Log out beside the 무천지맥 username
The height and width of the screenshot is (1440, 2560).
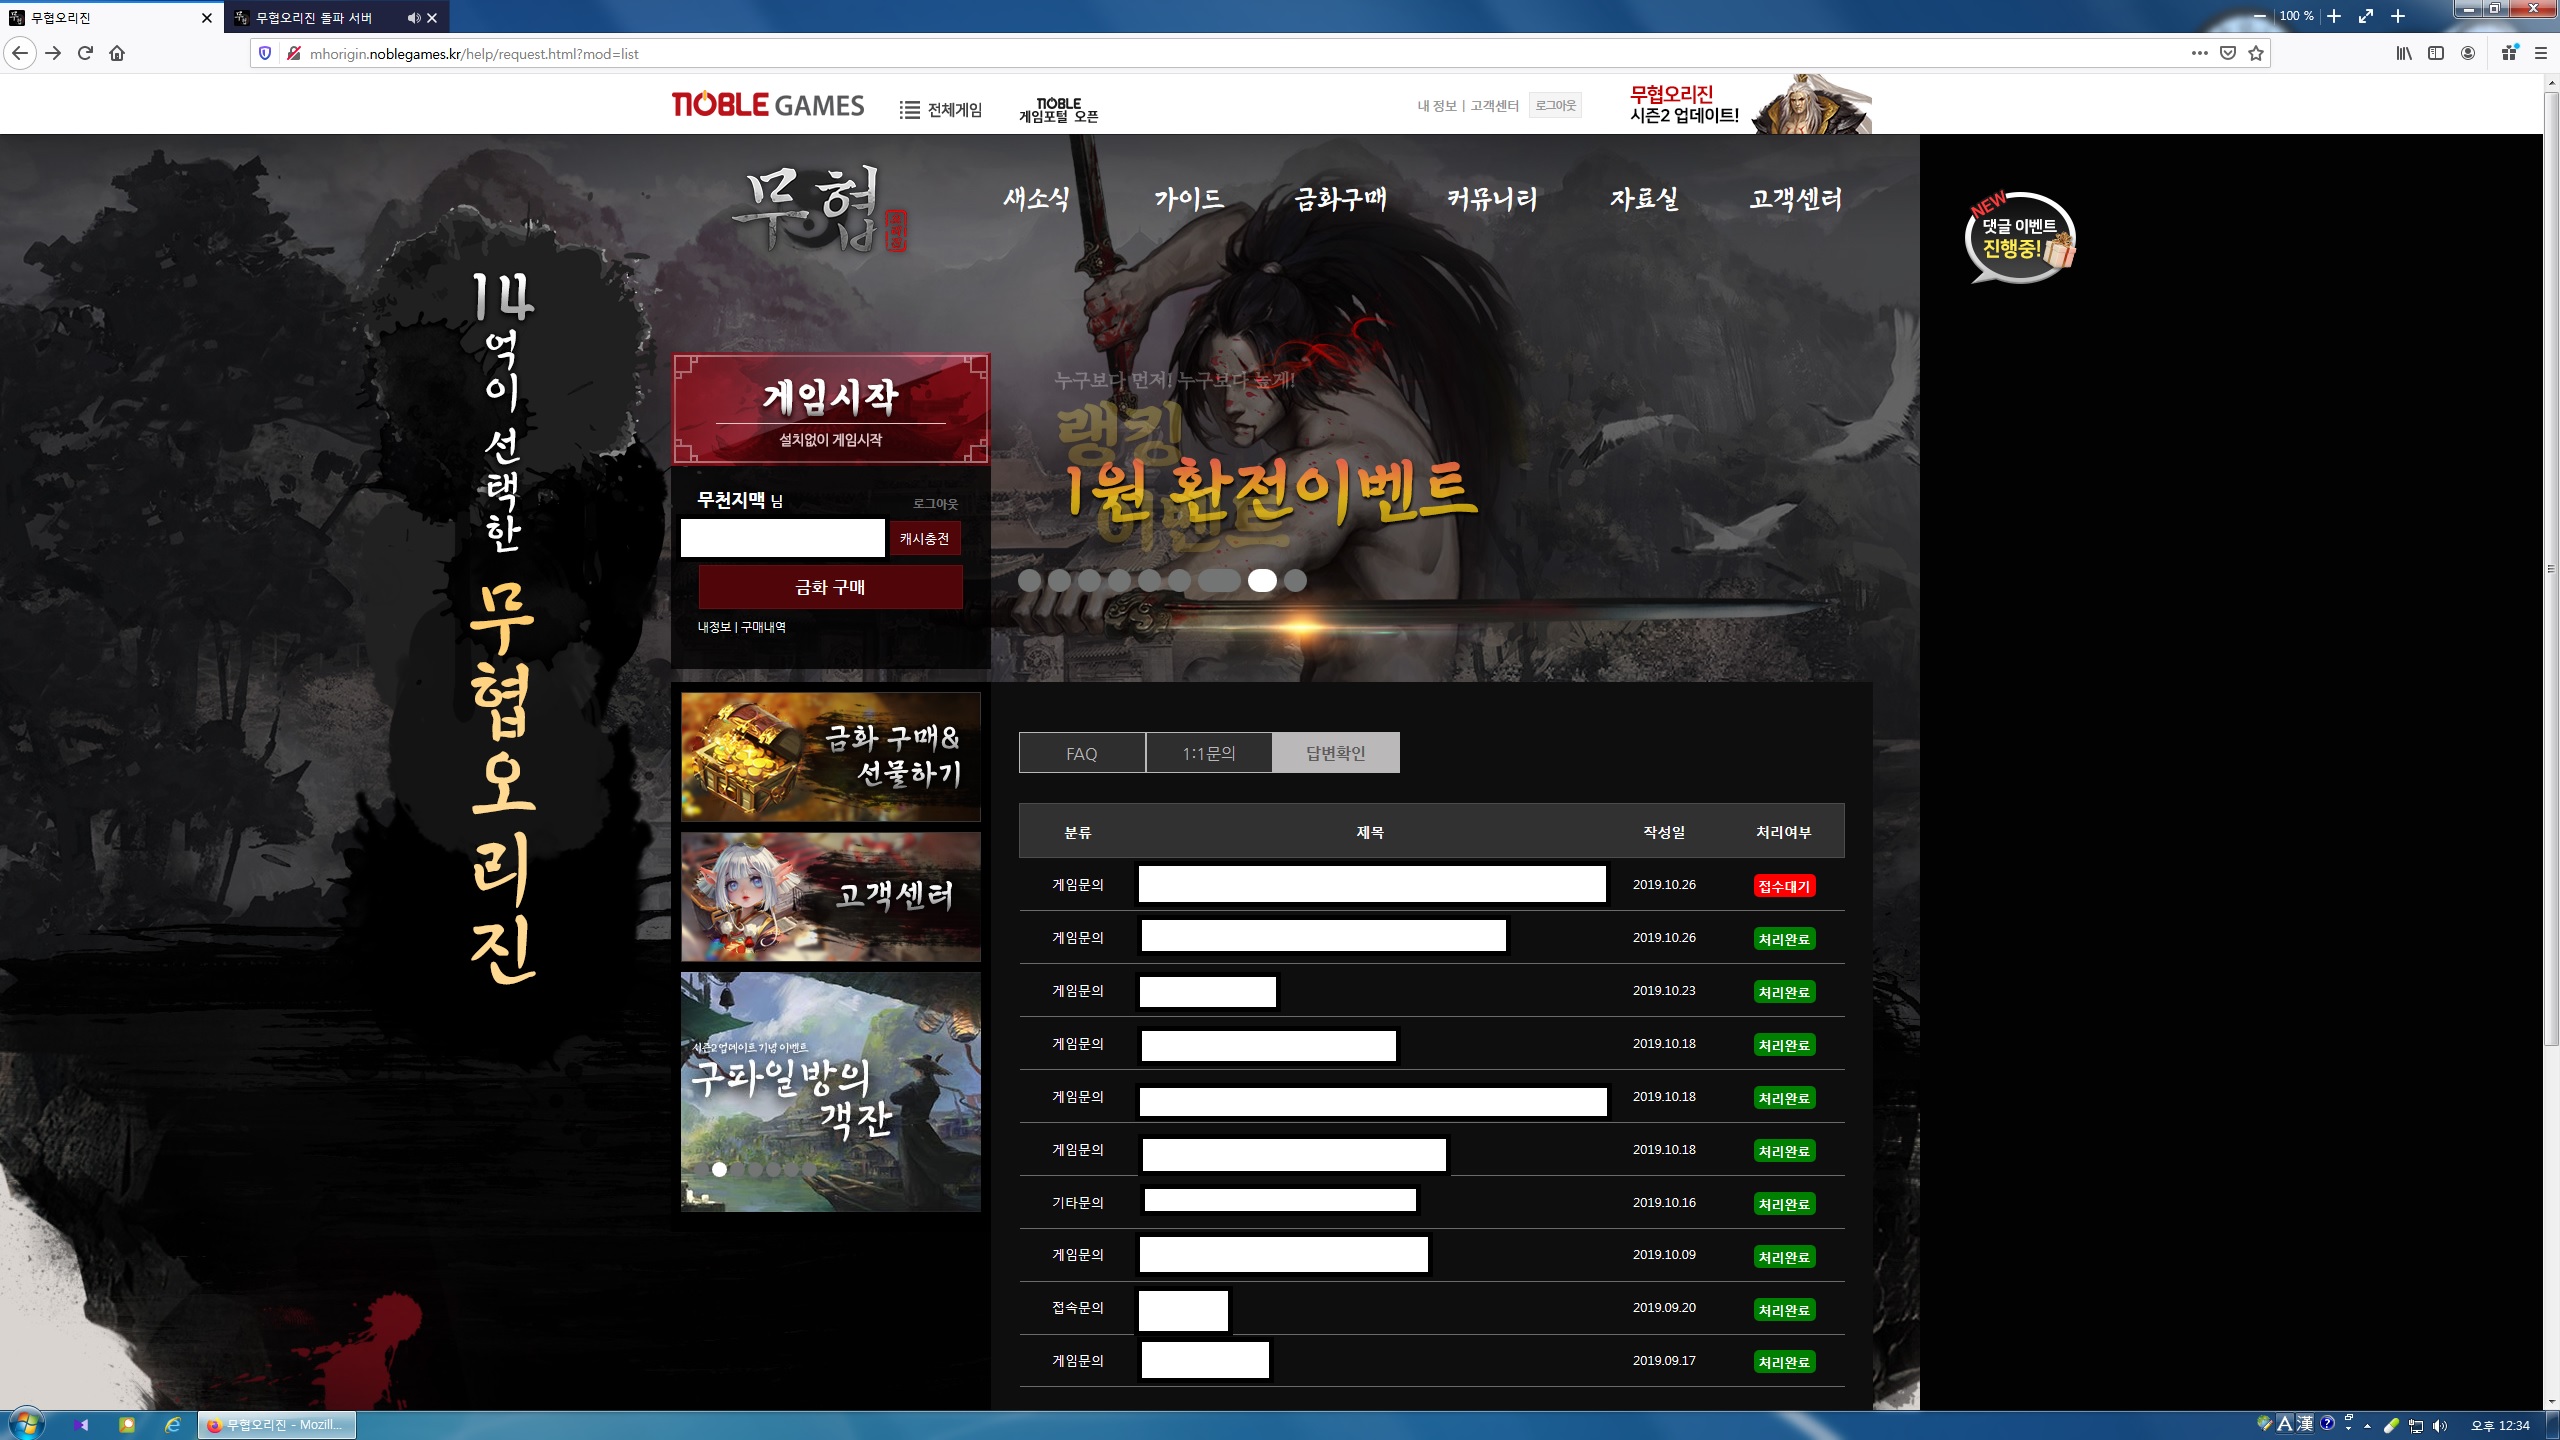pos(935,504)
